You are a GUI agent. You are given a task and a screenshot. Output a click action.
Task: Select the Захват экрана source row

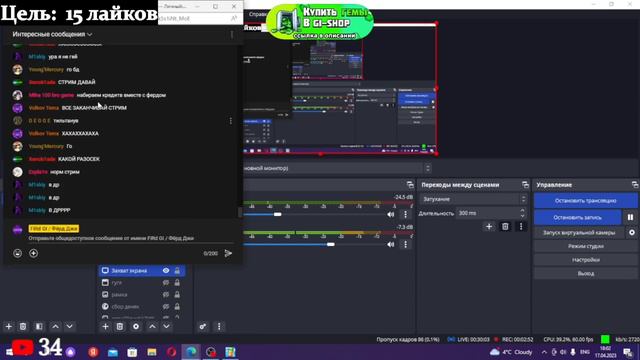tap(142, 271)
